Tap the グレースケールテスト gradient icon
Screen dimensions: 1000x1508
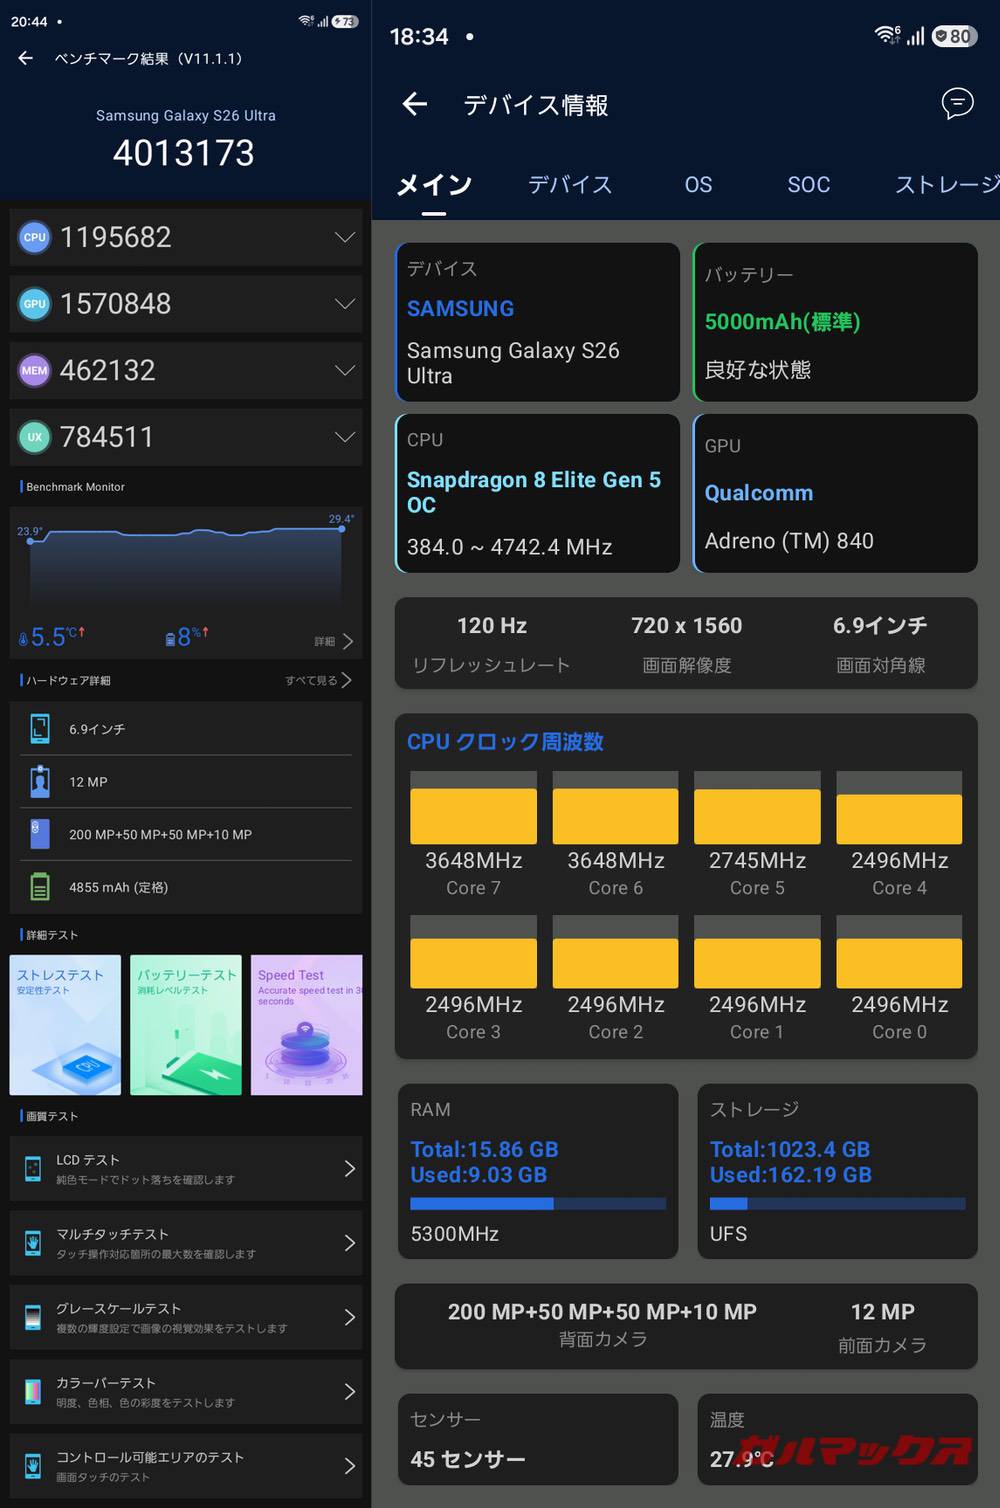tap(33, 1317)
